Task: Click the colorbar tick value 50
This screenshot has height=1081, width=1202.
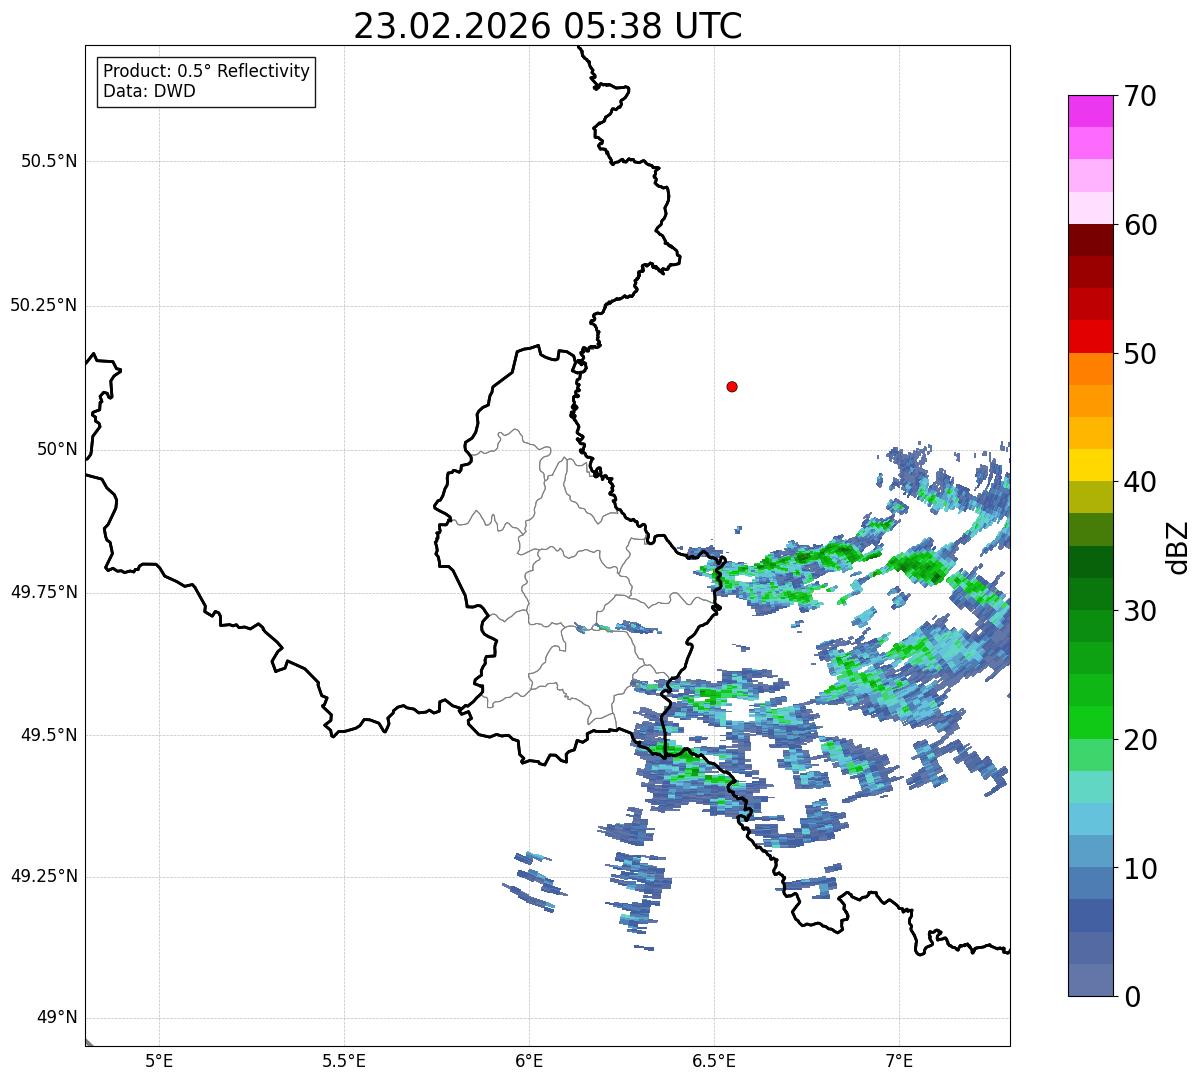Action: coord(1140,354)
